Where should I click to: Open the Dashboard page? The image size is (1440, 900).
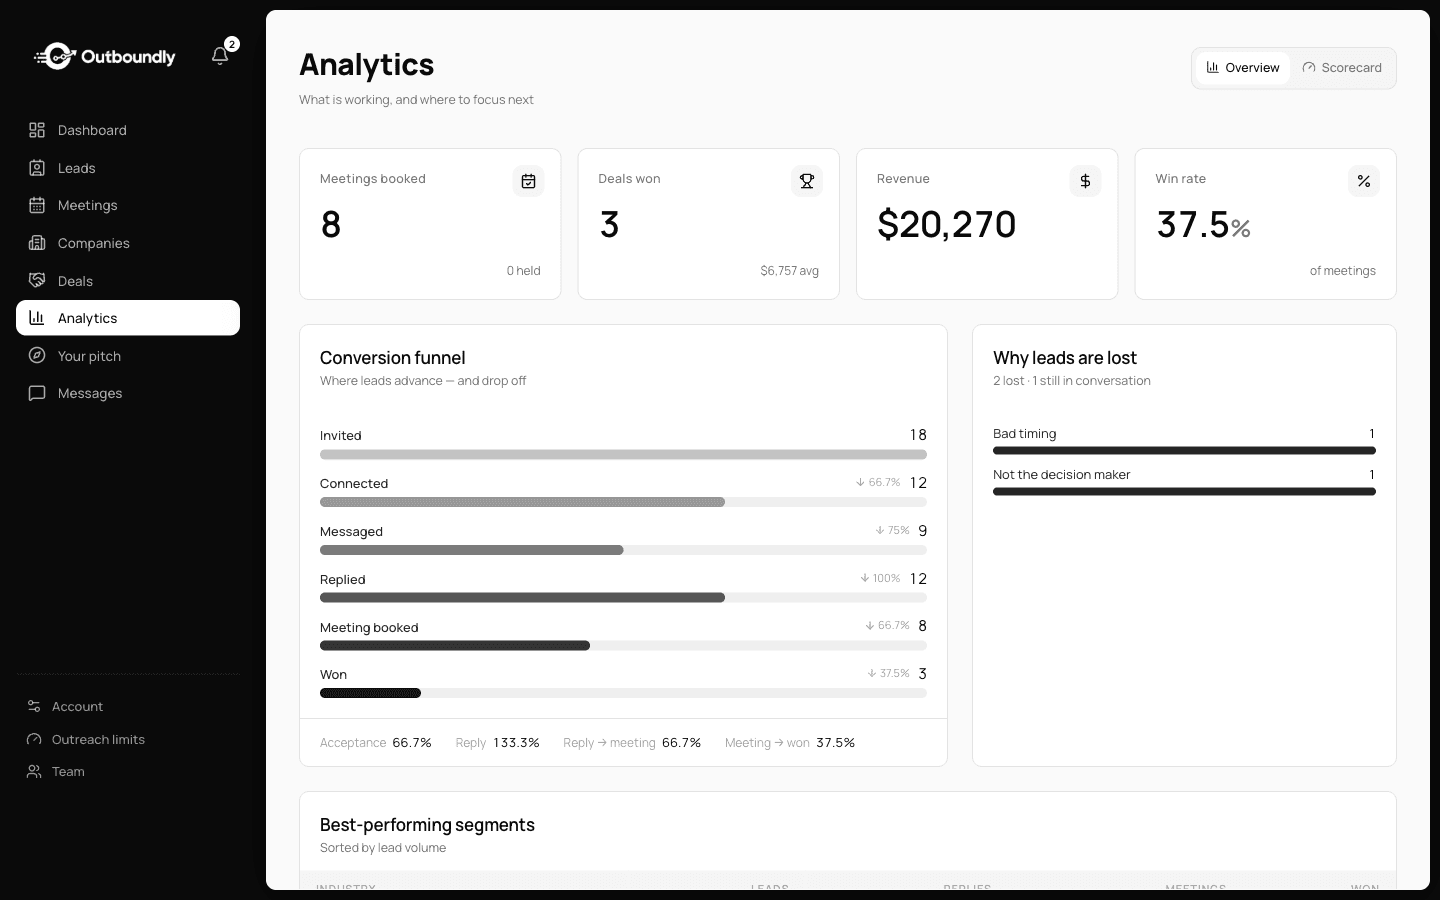click(x=128, y=130)
